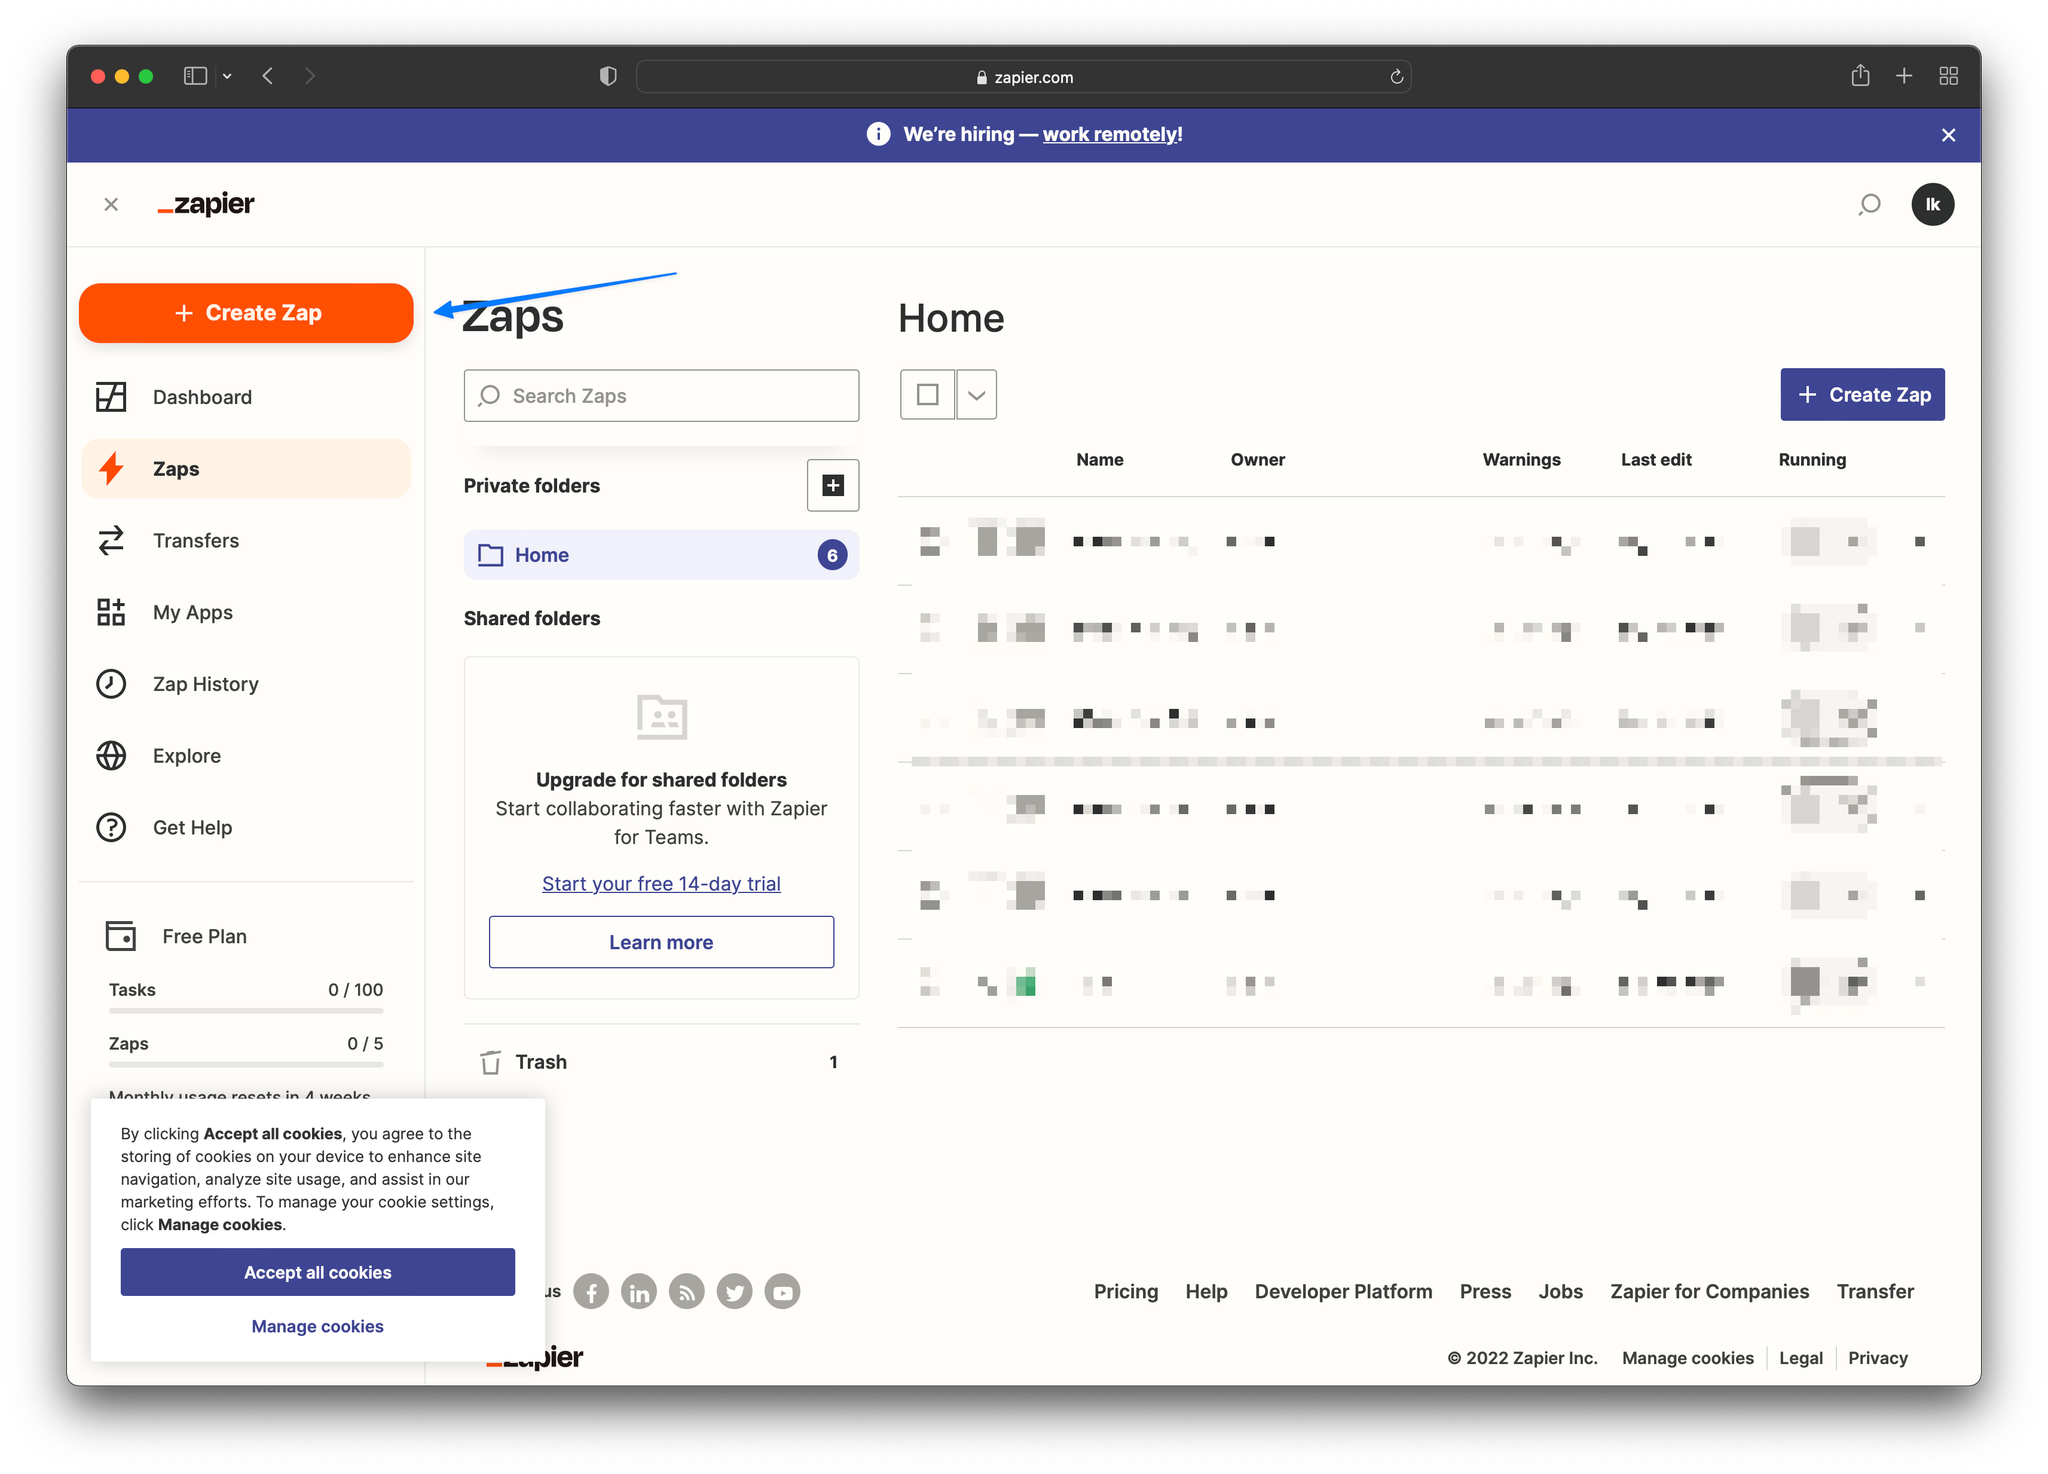Open the Transfer footer link
This screenshot has width=2048, height=1474.
pos(1875,1291)
